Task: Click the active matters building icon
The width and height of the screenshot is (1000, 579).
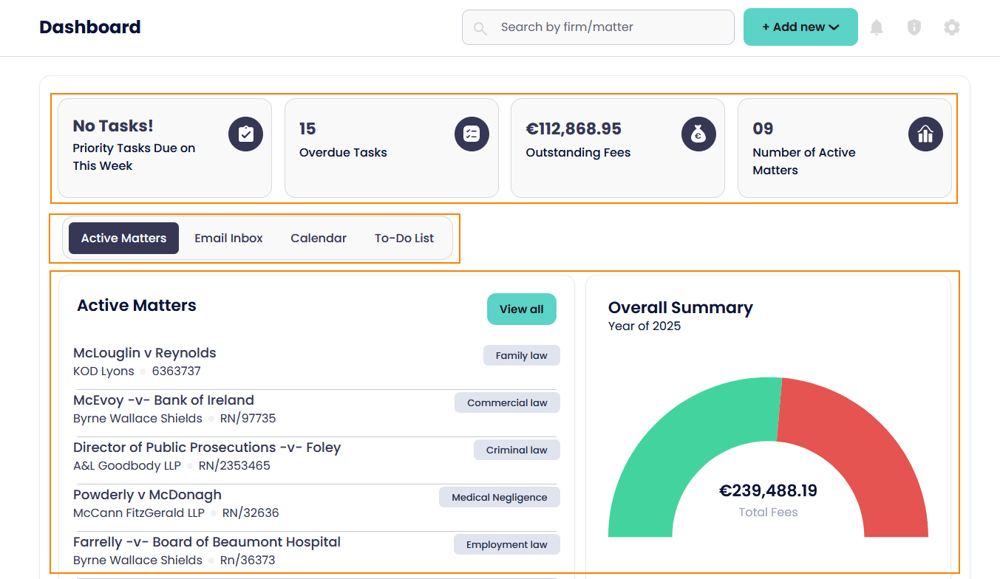Action: tap(925, 134)
